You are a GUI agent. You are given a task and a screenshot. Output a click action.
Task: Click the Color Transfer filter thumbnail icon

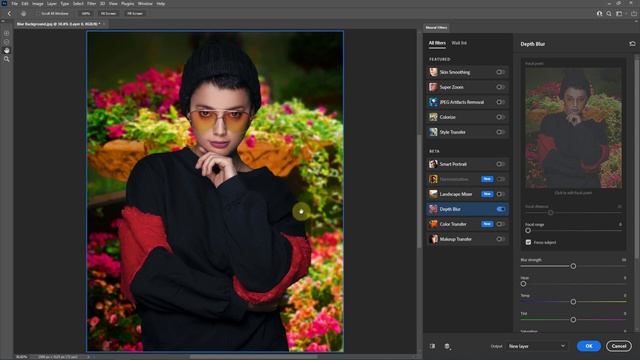pyautogui.click(x=433, y=224)
